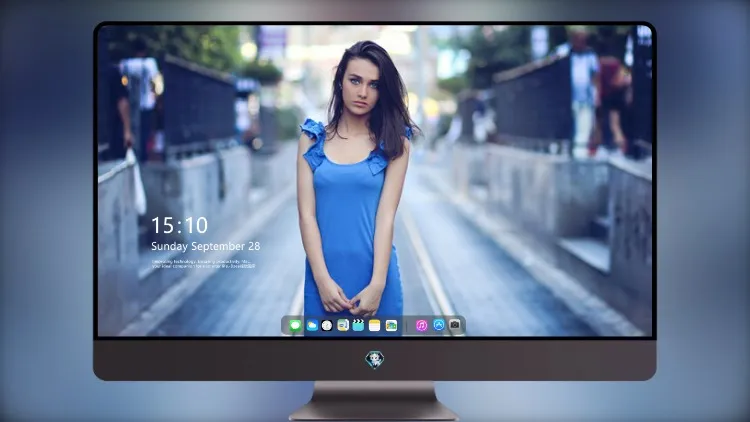
Task: Launch the clapperboard video app
Action: (x=358, y=326)
